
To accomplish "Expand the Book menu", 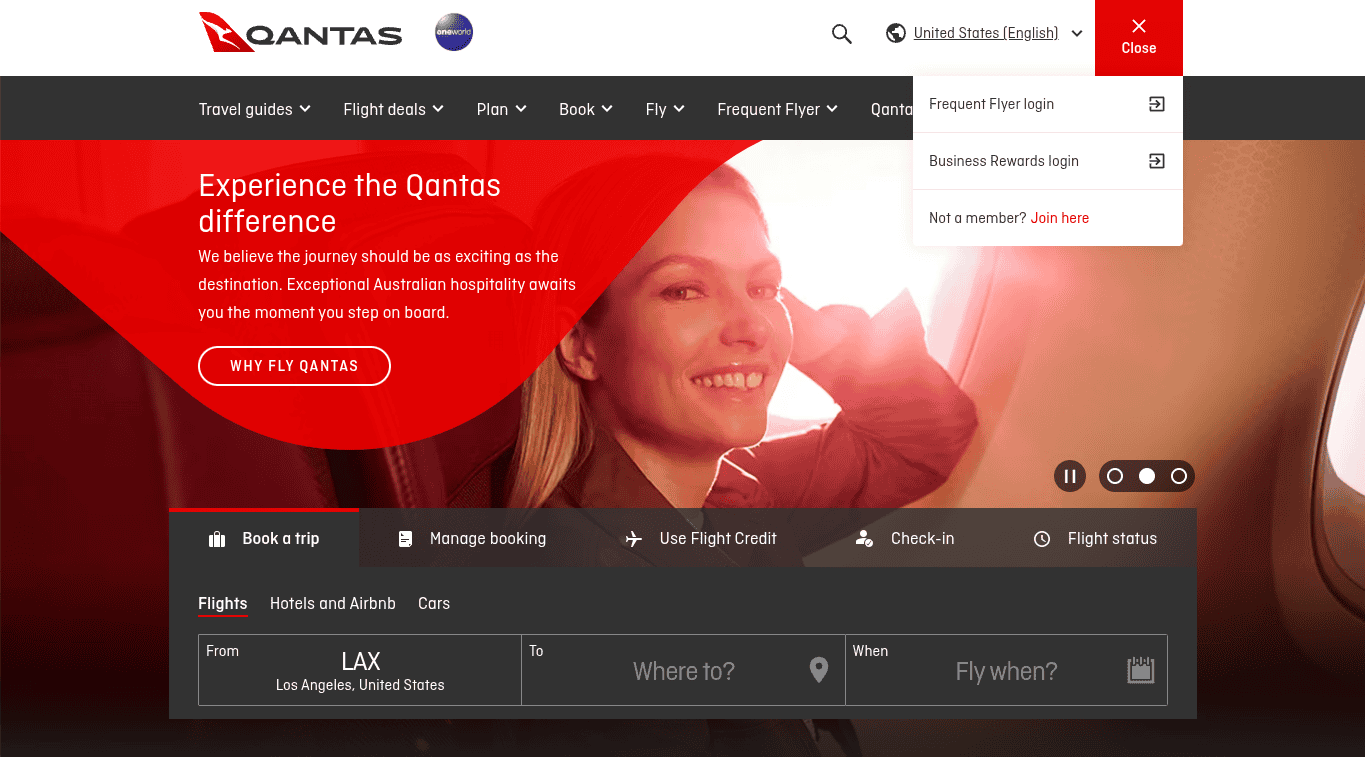I will point(586,109).
